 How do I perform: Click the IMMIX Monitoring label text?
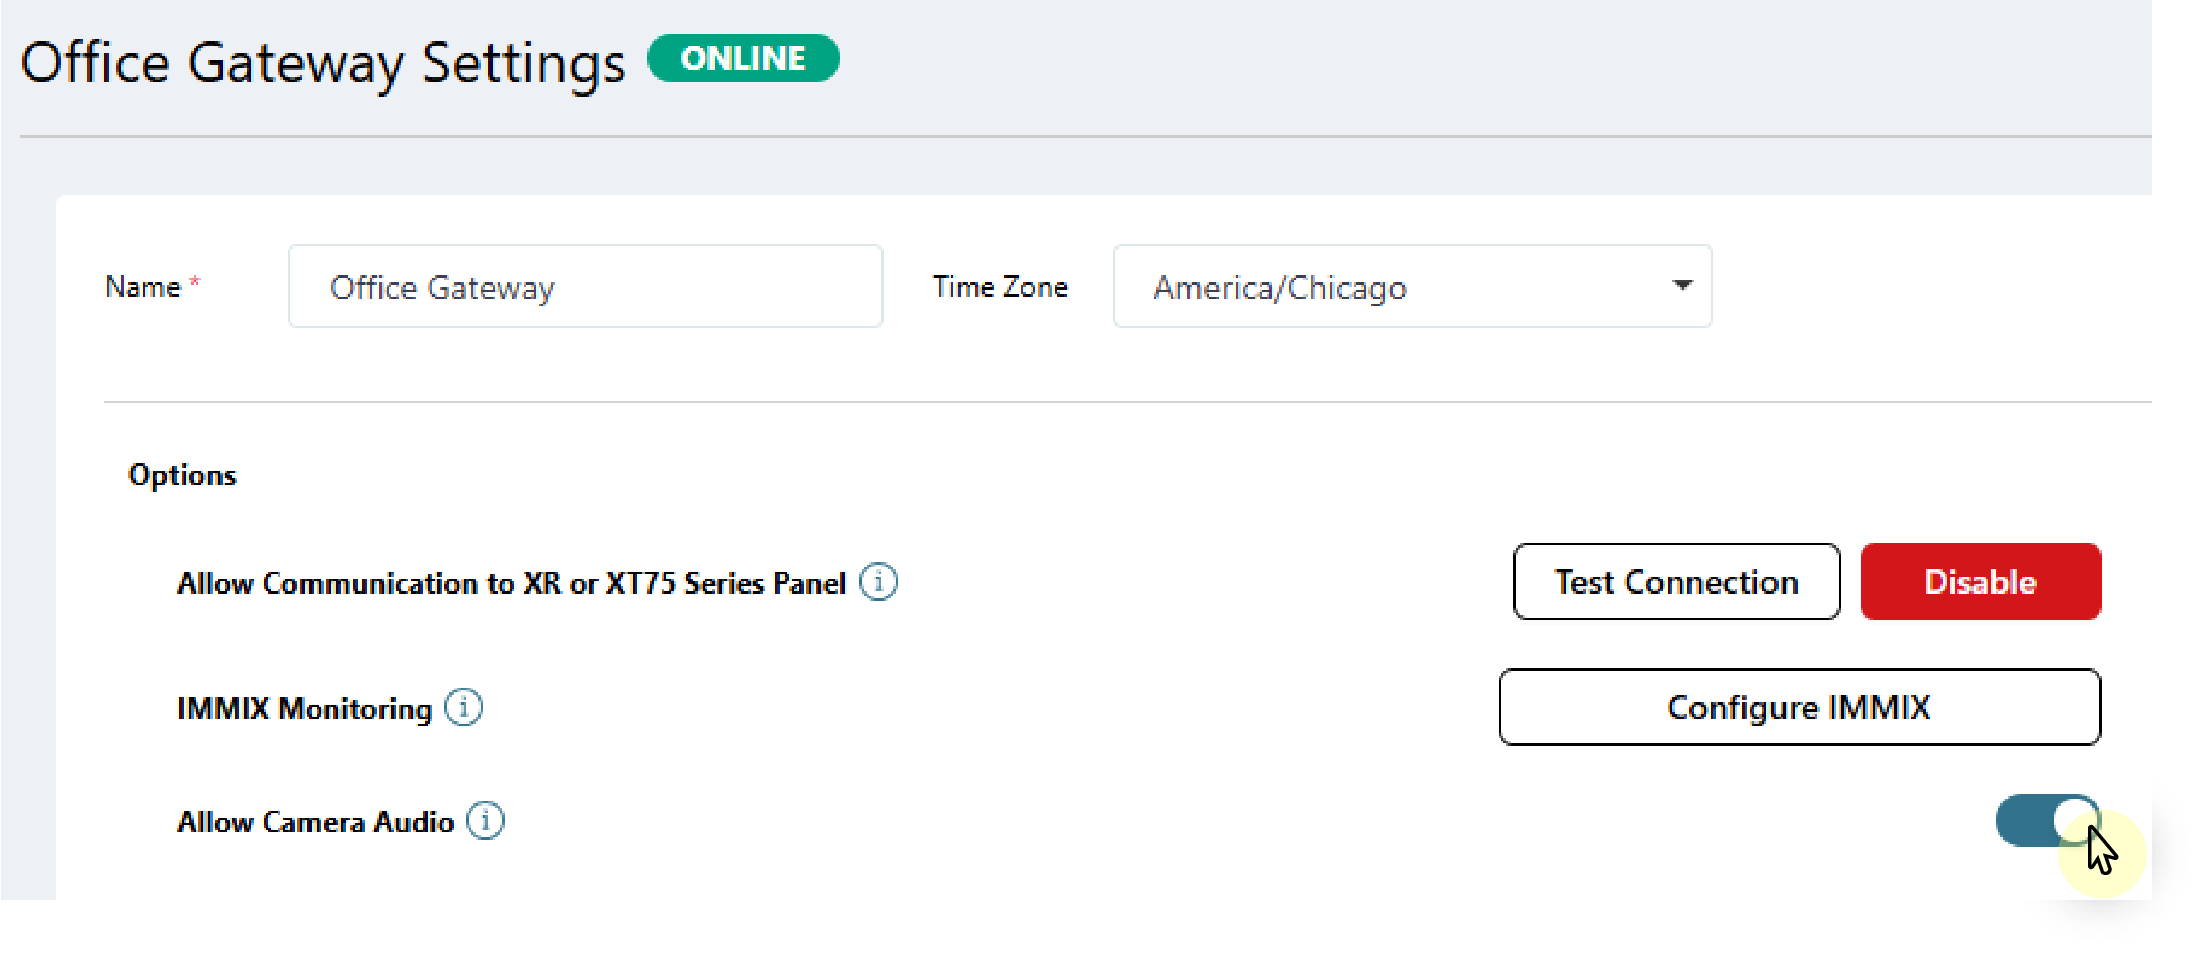304,709
